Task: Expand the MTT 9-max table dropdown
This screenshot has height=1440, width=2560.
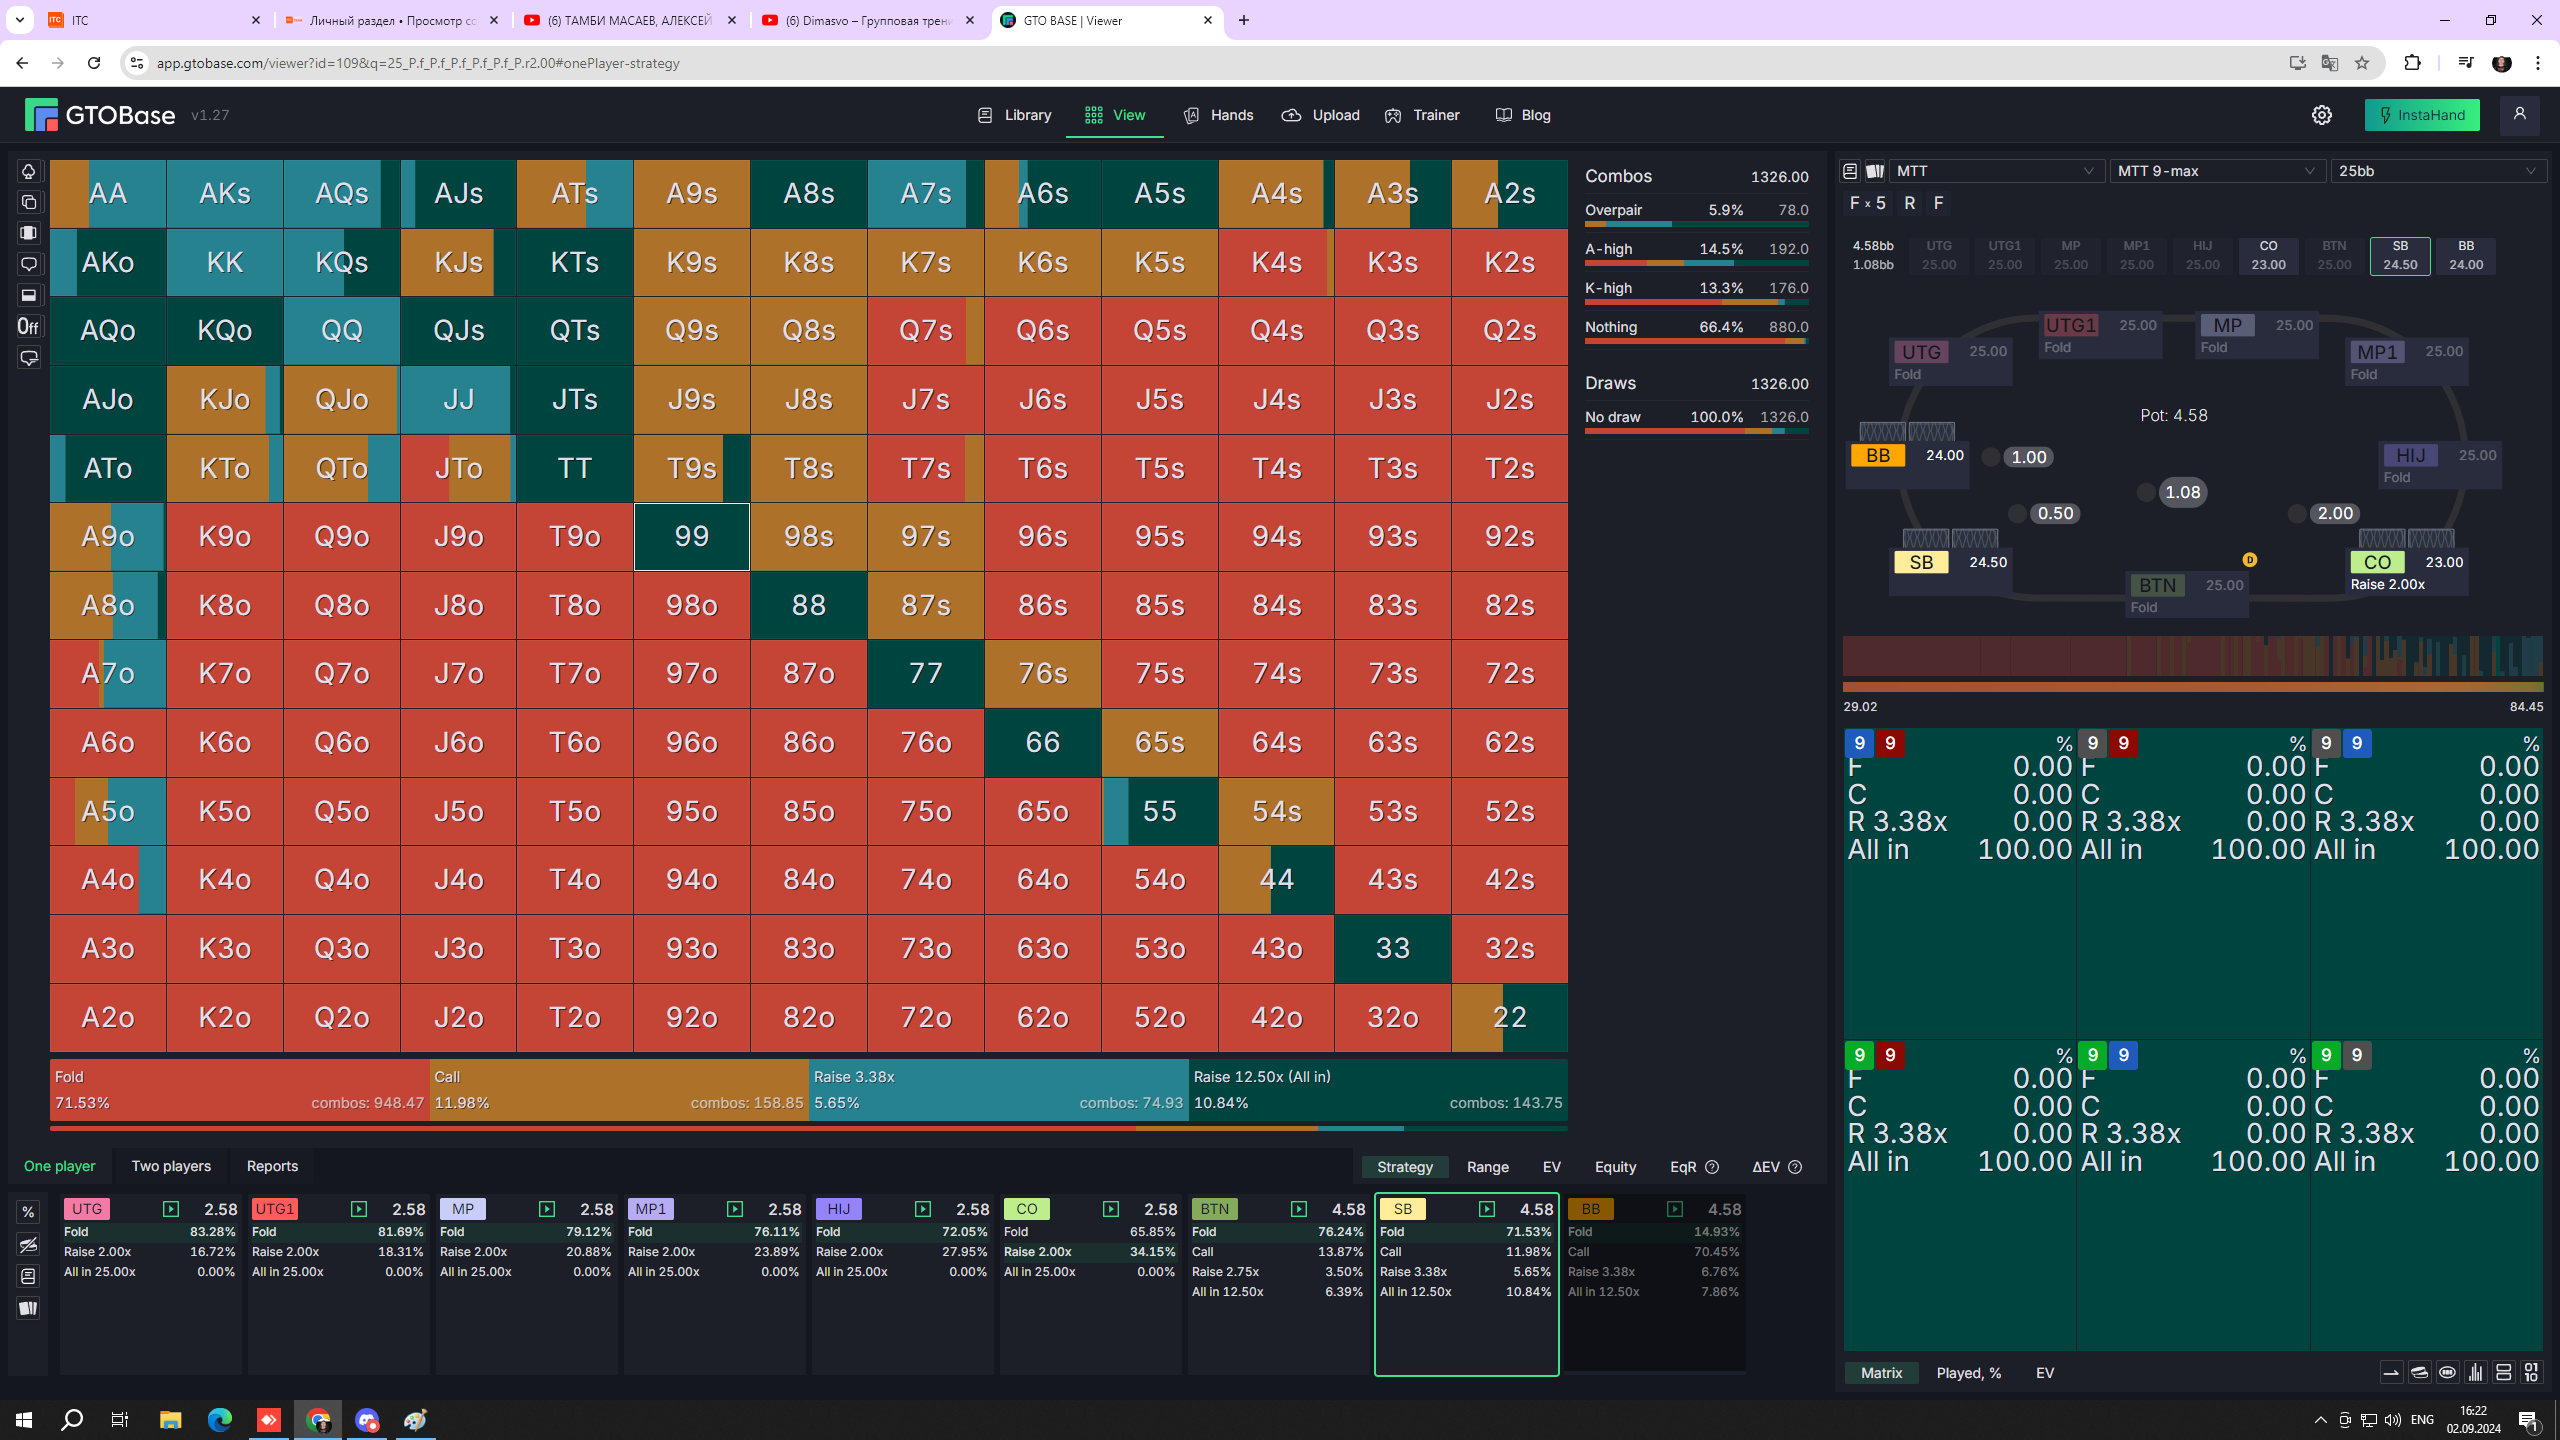Action: (x=2216, y=171)
